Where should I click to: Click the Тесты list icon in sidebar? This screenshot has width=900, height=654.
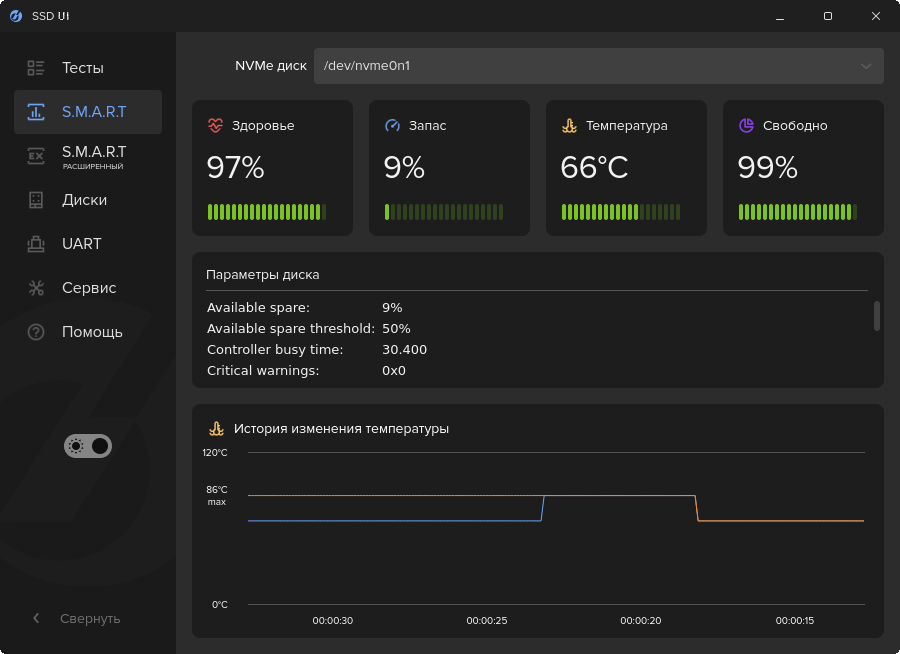point(36,68)
